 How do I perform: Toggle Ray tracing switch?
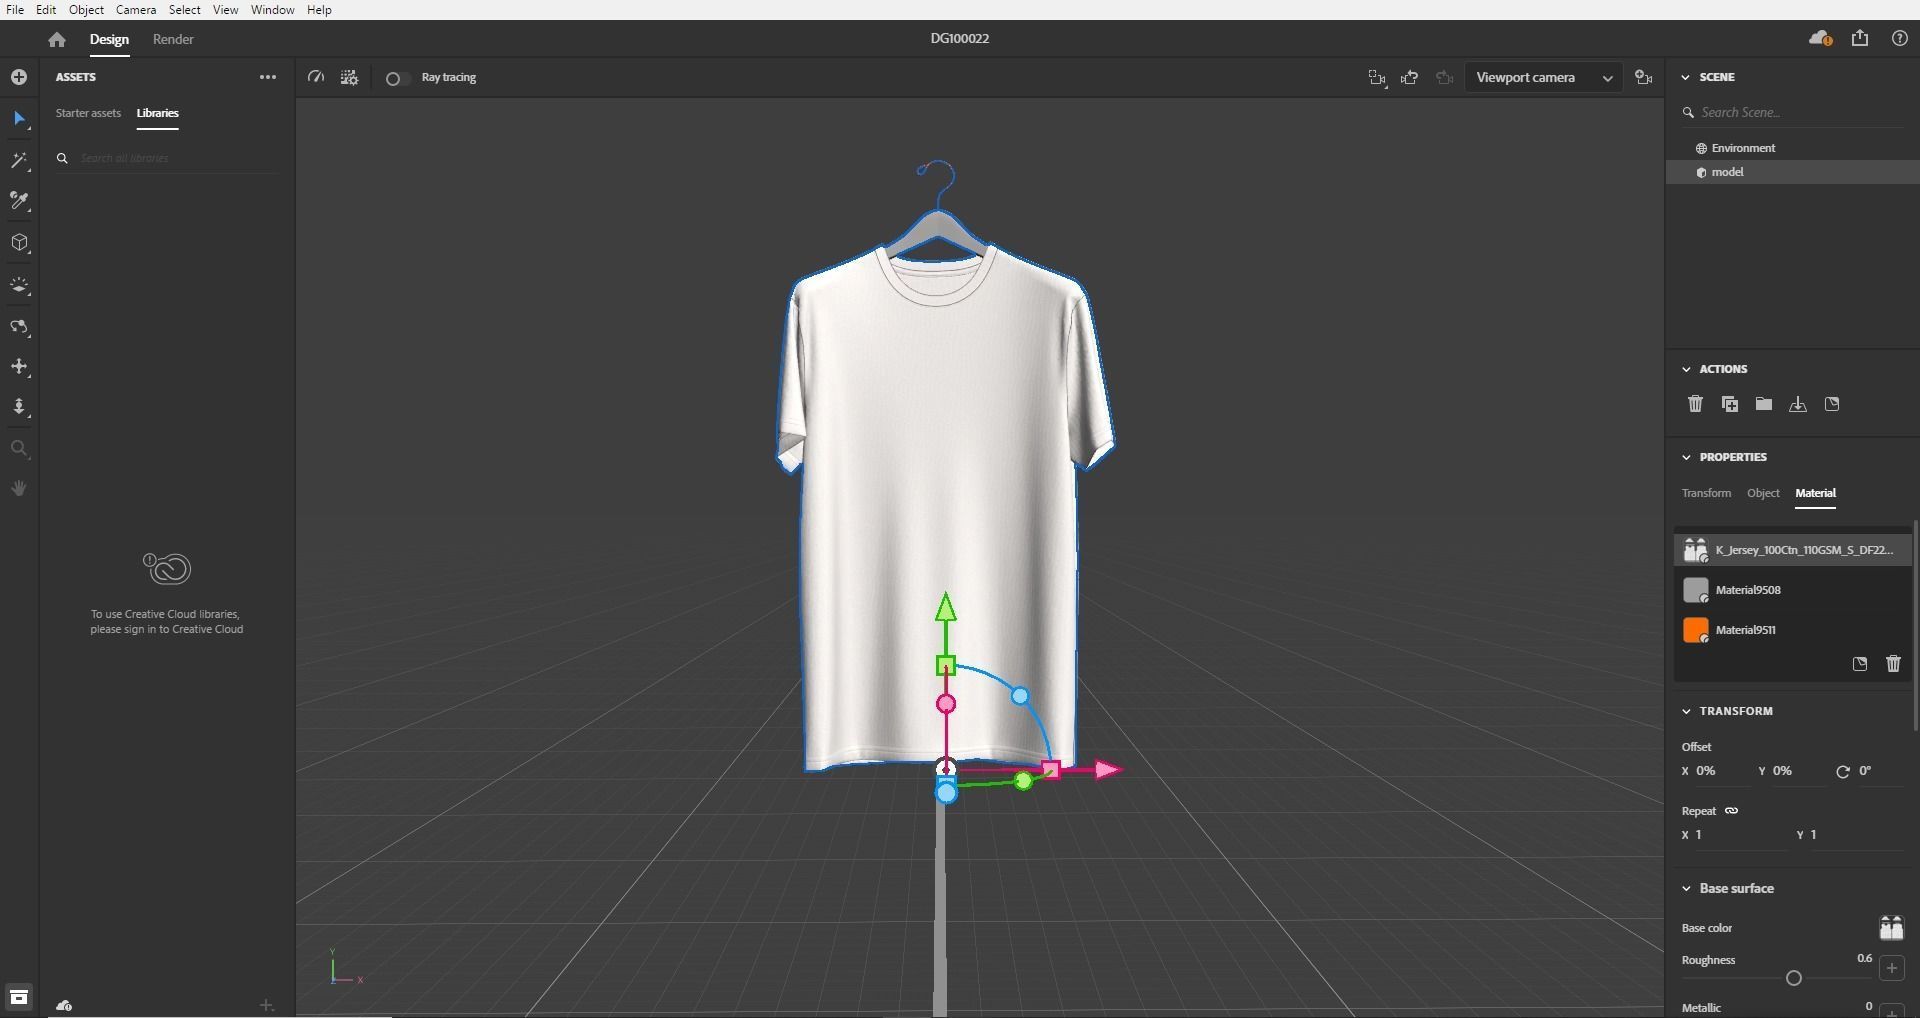tap(396, 78)
